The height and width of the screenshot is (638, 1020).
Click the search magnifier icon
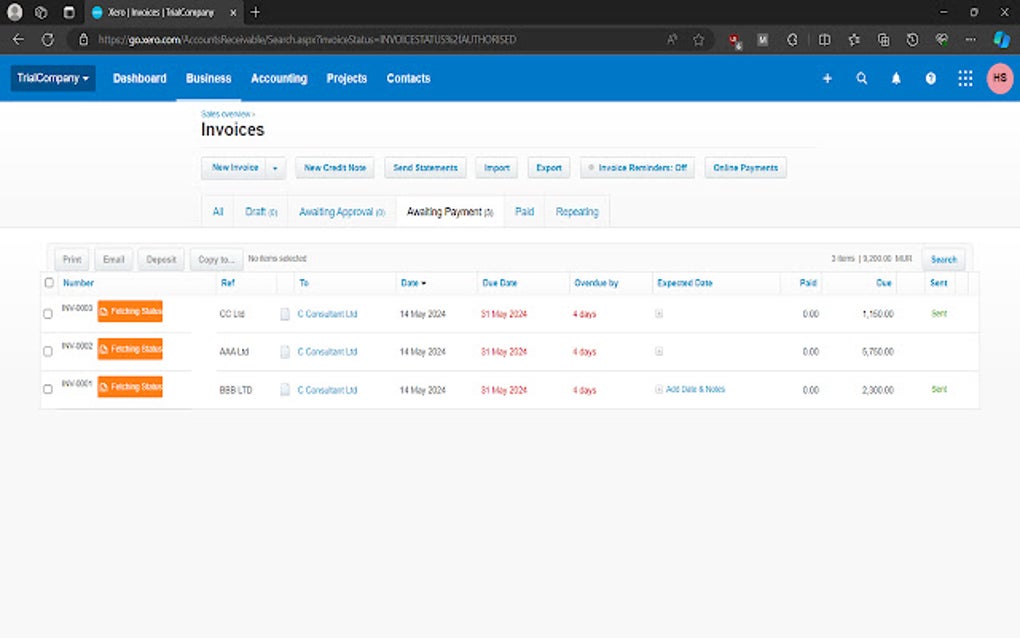(861, 78)
